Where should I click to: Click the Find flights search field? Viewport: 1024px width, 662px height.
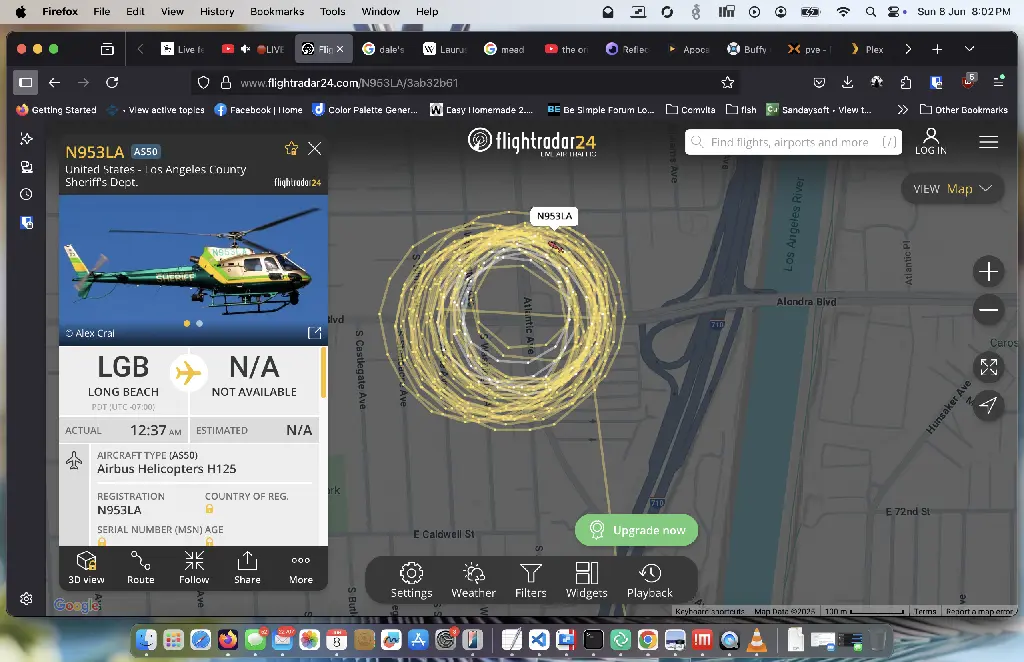pos(793,142)
